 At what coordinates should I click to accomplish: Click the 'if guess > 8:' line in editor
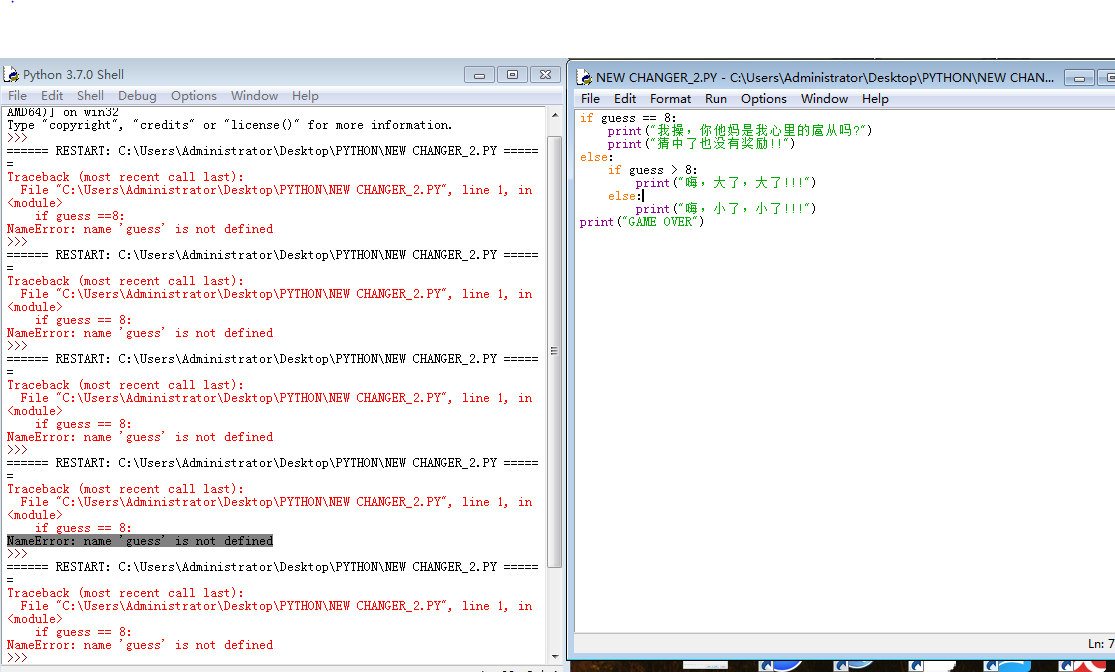click(653, 170)
